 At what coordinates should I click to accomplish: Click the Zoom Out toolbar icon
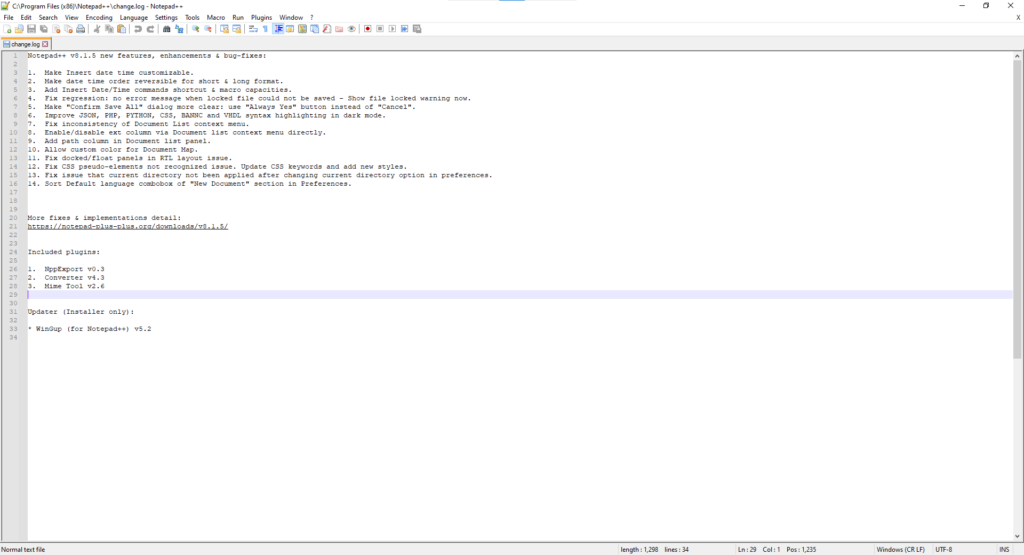coord(208,29)
